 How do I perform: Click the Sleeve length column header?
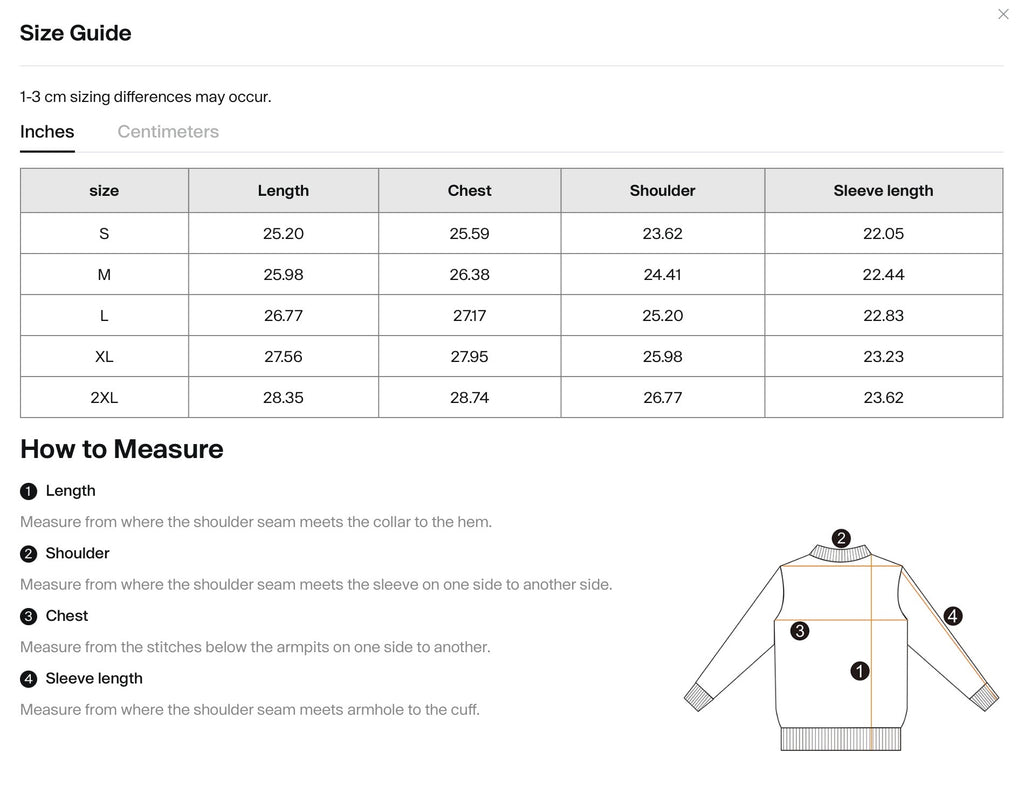[883, 190]
